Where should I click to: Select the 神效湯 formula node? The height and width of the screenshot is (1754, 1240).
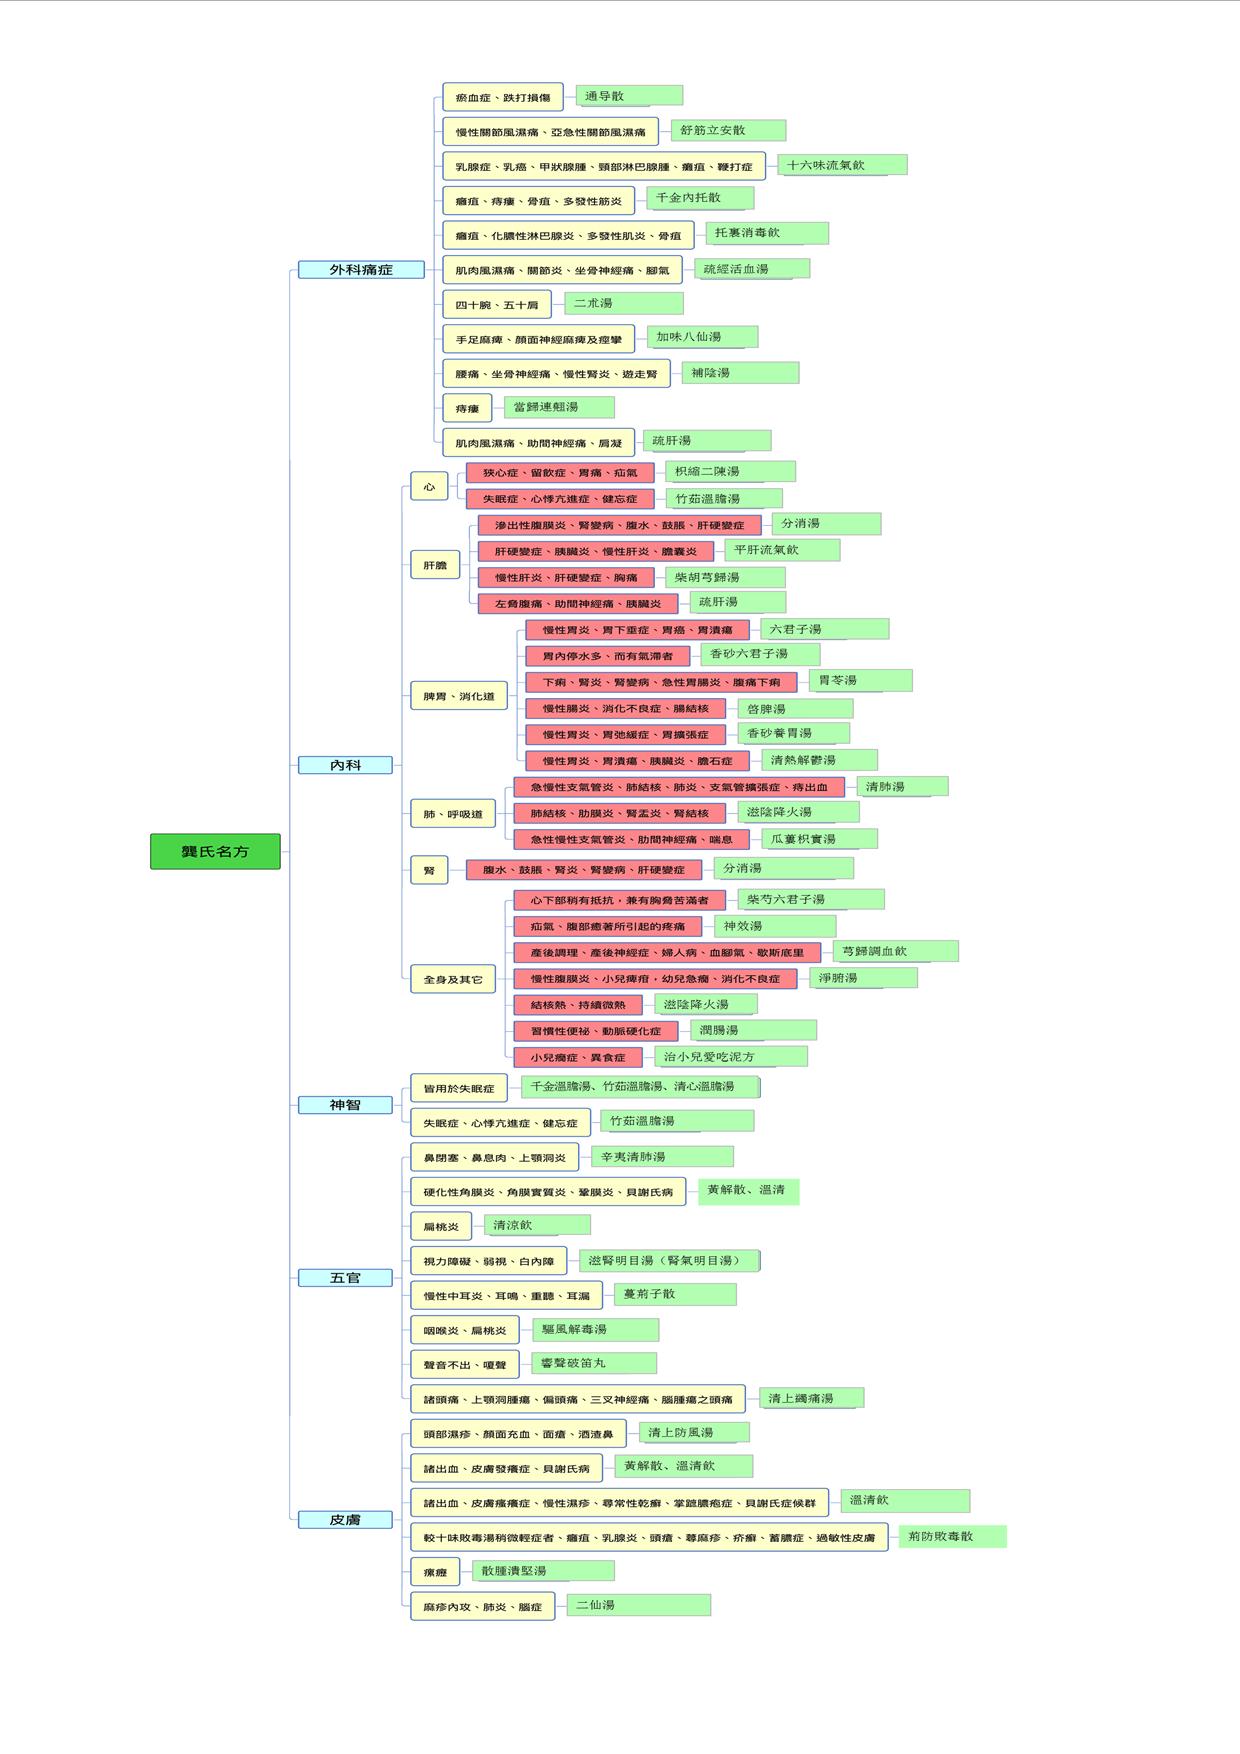[x=775, y=926]
